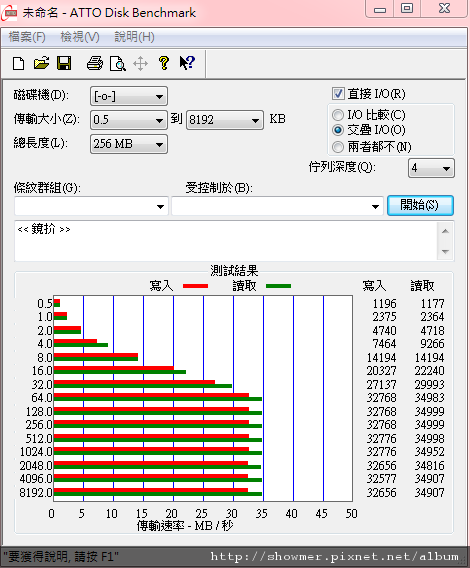Screen dimensions: 470x568
Task: Open the 磁碟機(D) drive dropdown
Action: [129, 96]
